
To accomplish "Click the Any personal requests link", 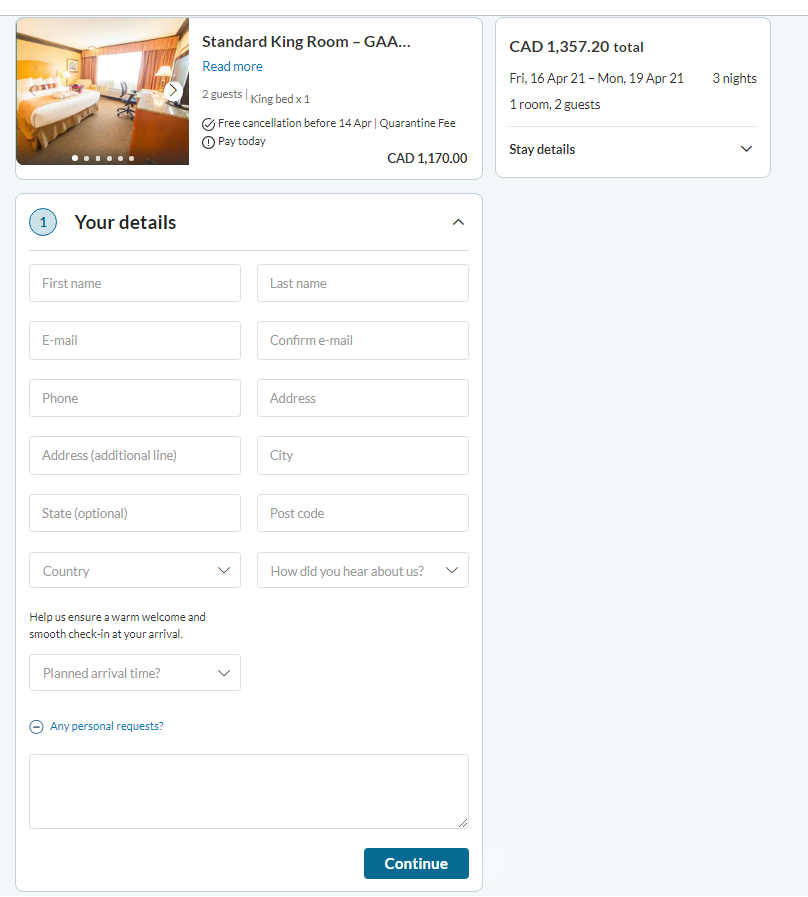I will click(x=106, y=726).
